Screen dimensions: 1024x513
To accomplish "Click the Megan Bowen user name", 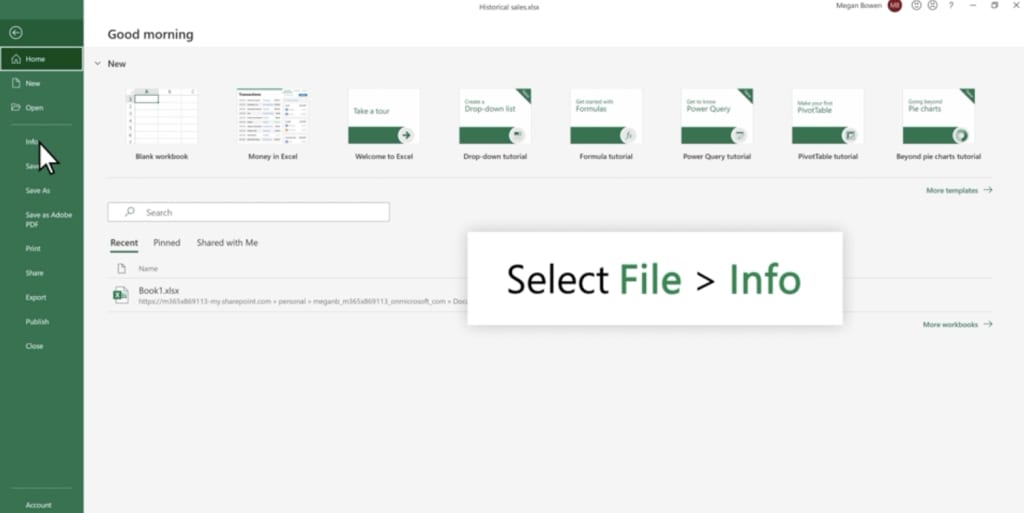I will 859,6.
